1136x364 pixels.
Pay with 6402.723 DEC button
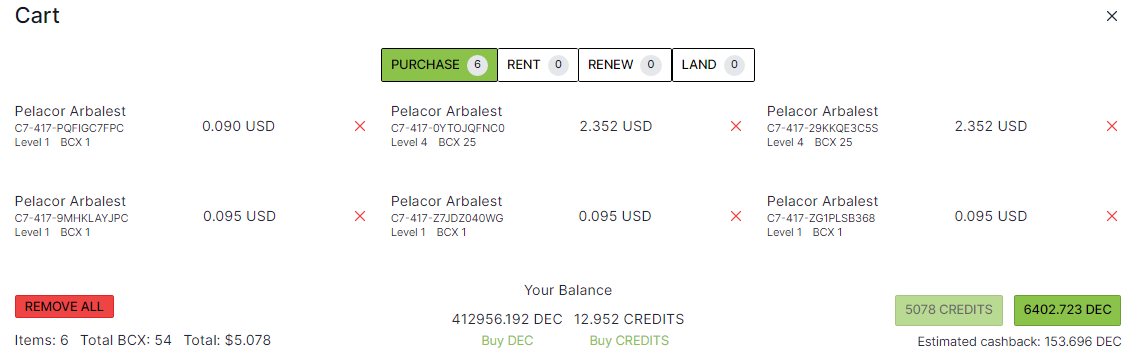[x=1067, y=310]
